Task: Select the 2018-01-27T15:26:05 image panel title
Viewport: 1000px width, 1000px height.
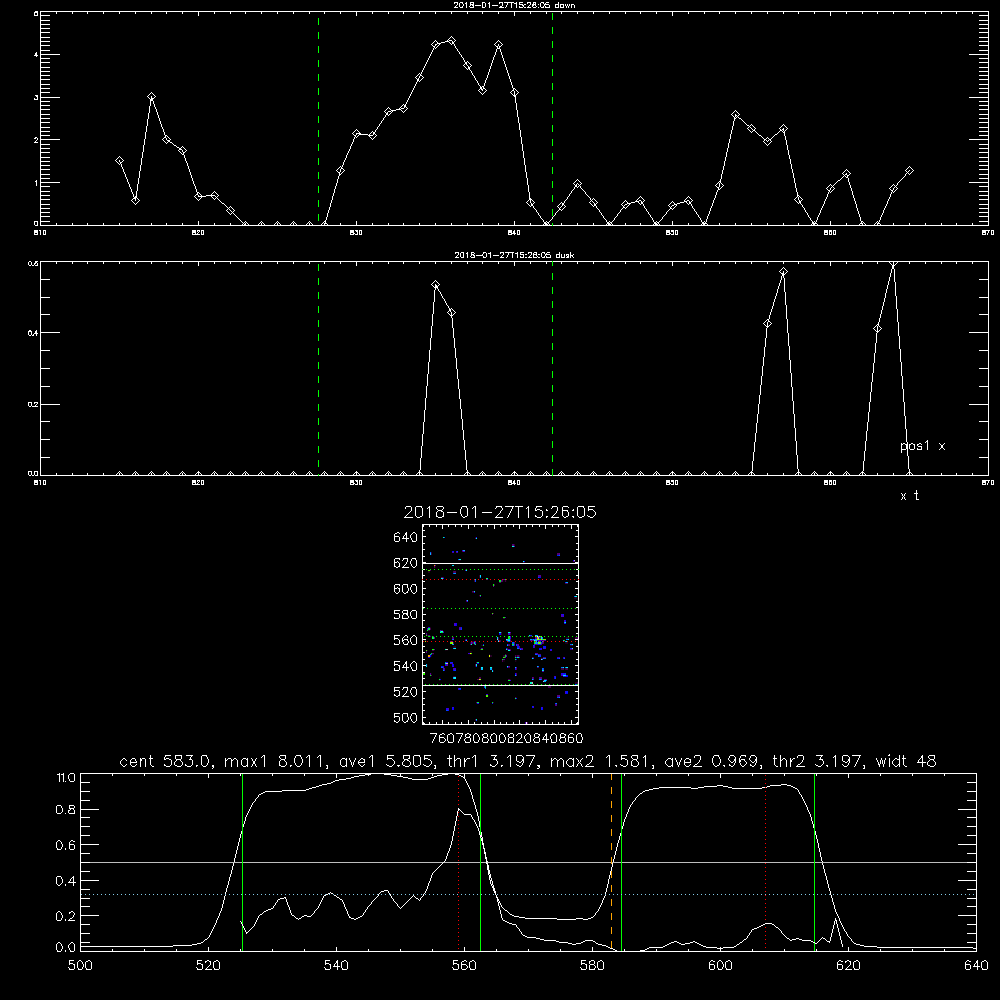Action: pyautogui.click(x=500, y=512)
